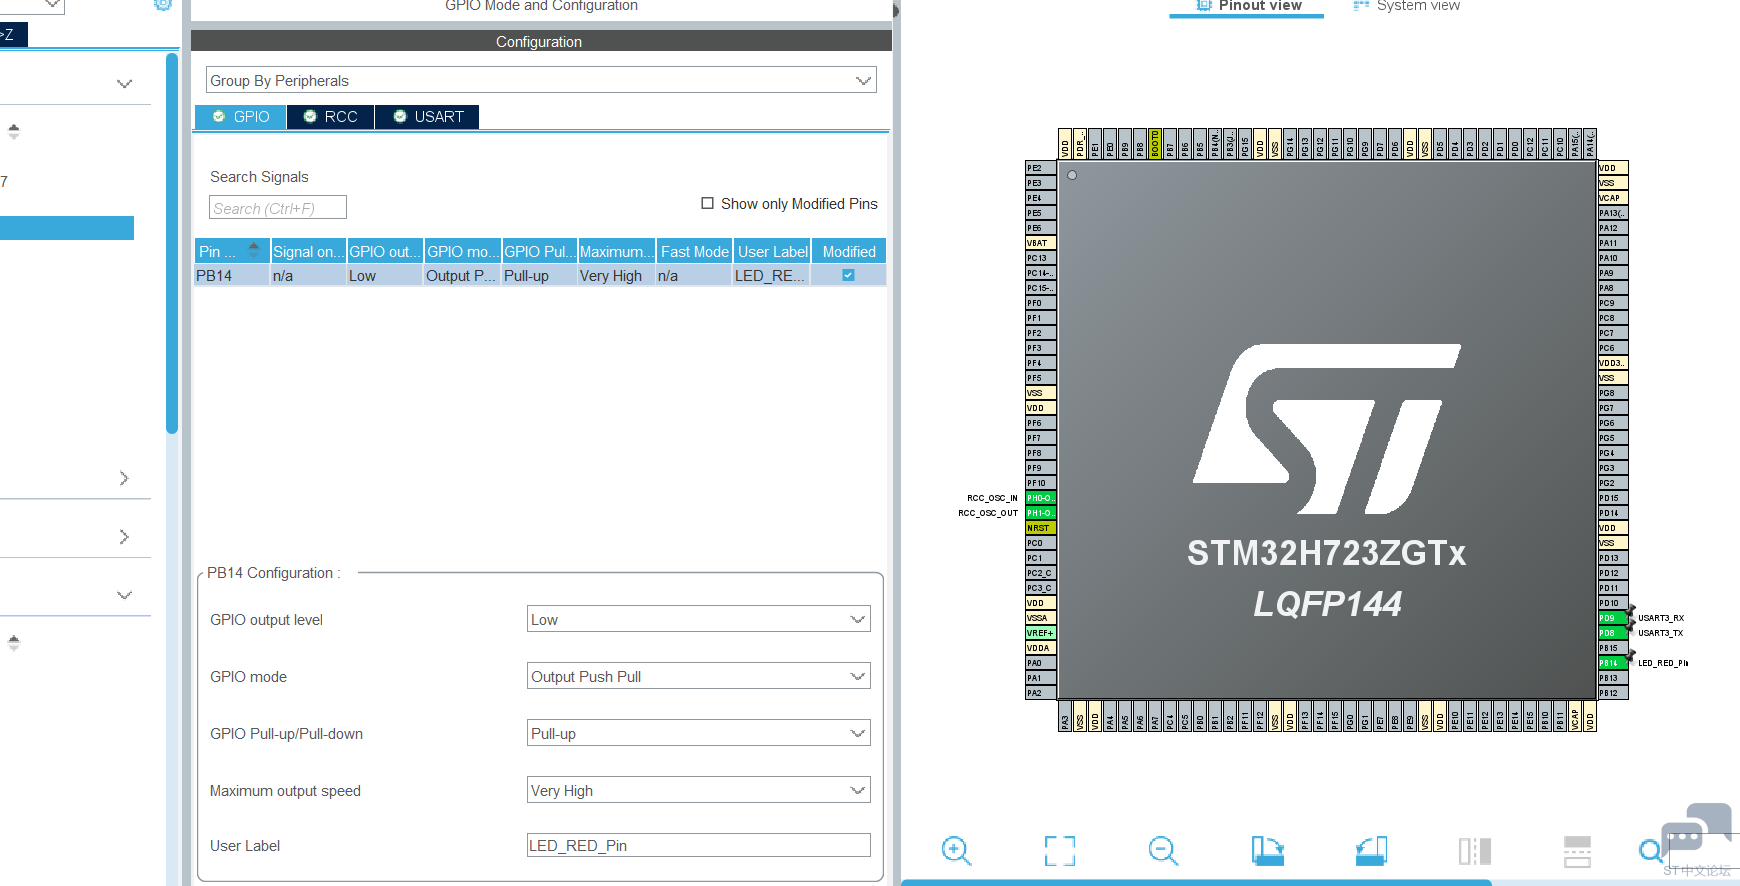Click the PH1-OSC_OUT pin on the chip
The height and width of the screenshot is (886, 1740).
[x=1041, y=513]
